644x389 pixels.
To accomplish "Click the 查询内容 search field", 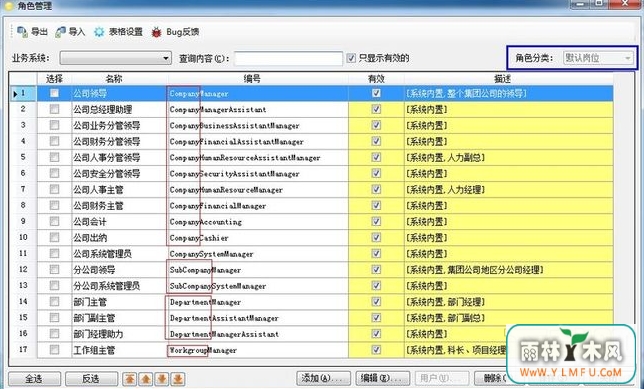I will [x=288, y=58].
